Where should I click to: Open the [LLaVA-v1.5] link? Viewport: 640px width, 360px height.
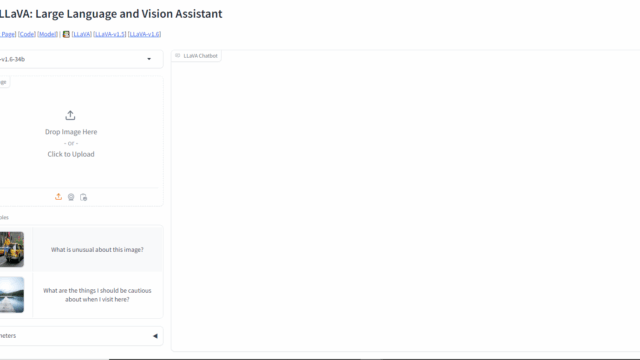coord(110,34)
